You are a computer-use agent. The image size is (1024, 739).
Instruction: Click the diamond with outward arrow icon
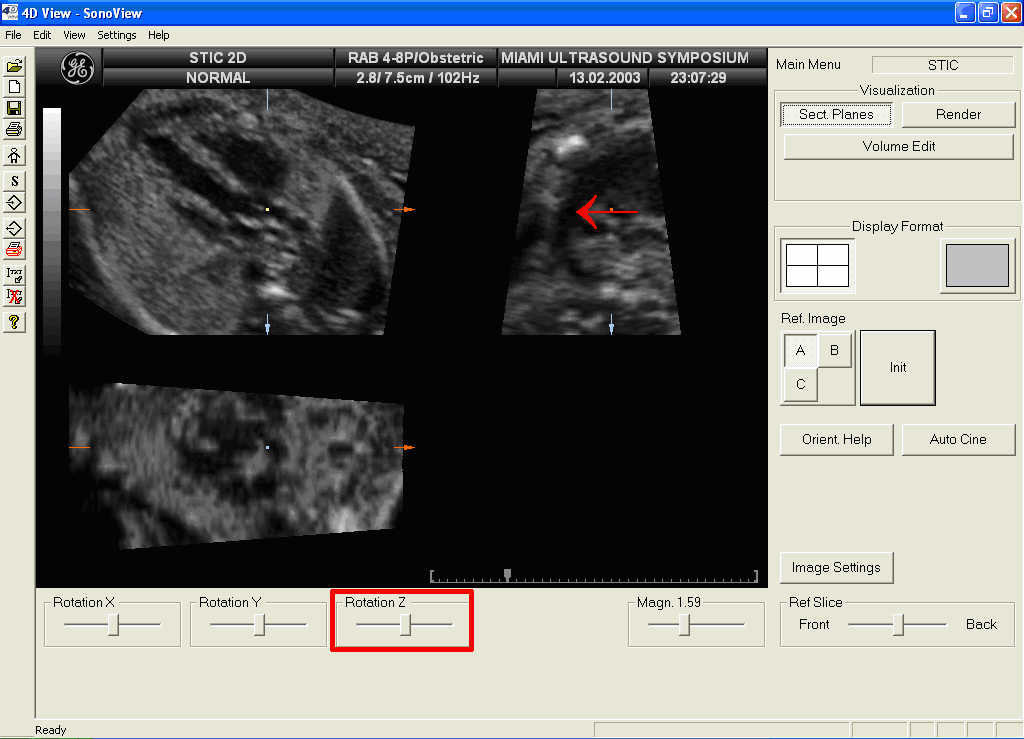click(14, 228)
